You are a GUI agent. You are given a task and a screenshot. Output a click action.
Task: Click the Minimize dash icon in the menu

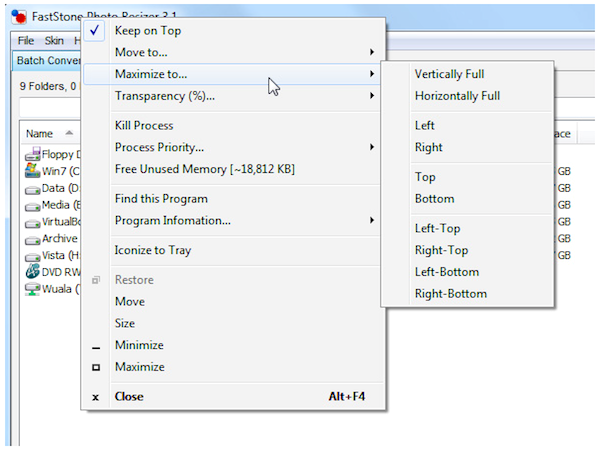pyautogui.click(x=96, y=348)
